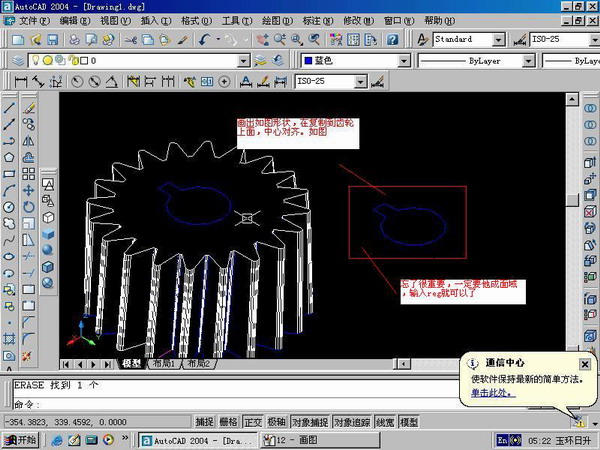This screenshot has width=600, height=450.
Task: Select the Arc draw tool
Action: click(9, 191)
